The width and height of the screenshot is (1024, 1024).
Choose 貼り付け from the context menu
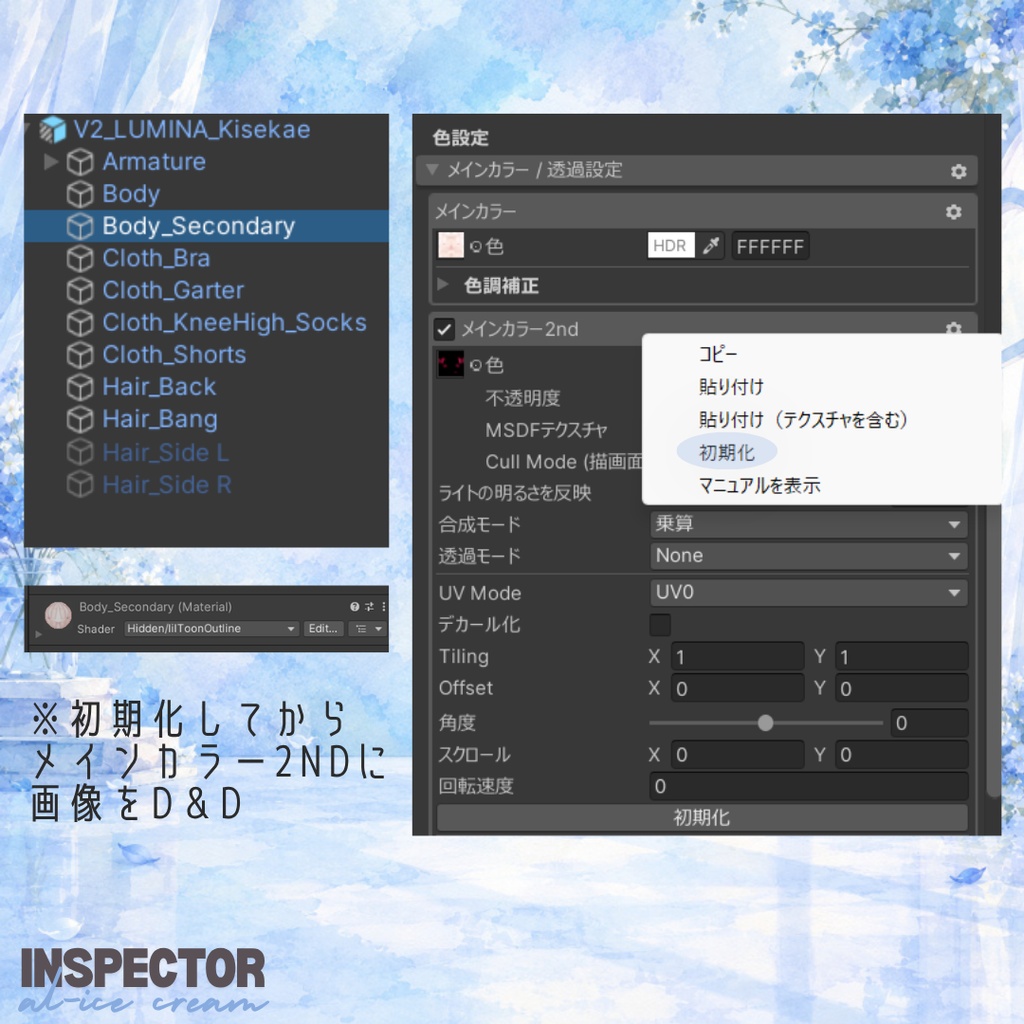(x=731, y=387)
